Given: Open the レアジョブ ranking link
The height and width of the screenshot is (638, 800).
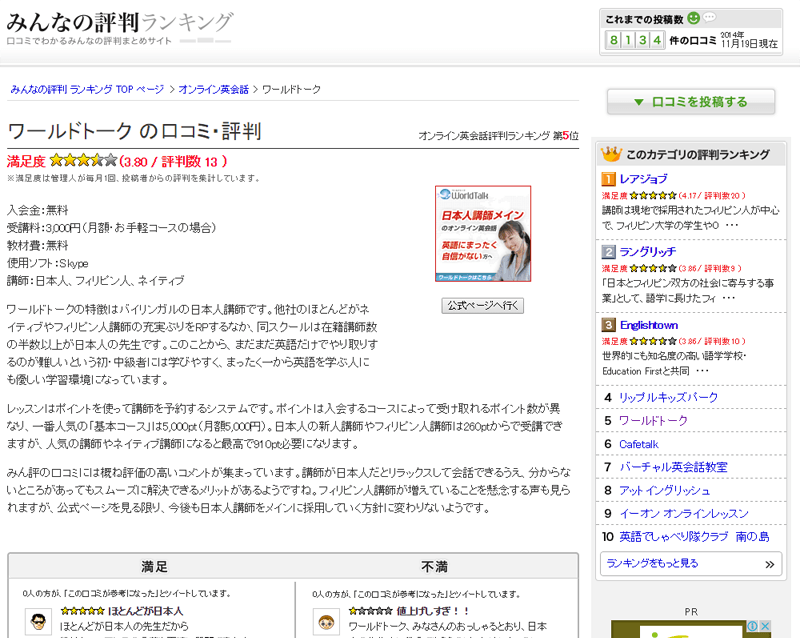Looking at the screenshot, I should (643, 179).
